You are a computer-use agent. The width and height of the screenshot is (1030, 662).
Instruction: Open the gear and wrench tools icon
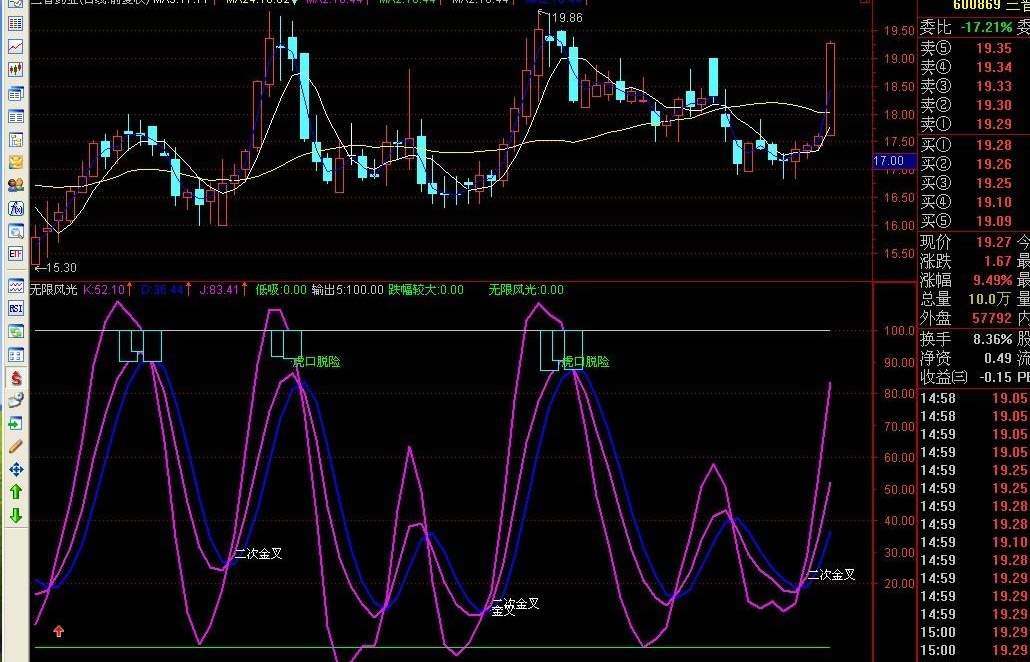[x=15, y=400]
